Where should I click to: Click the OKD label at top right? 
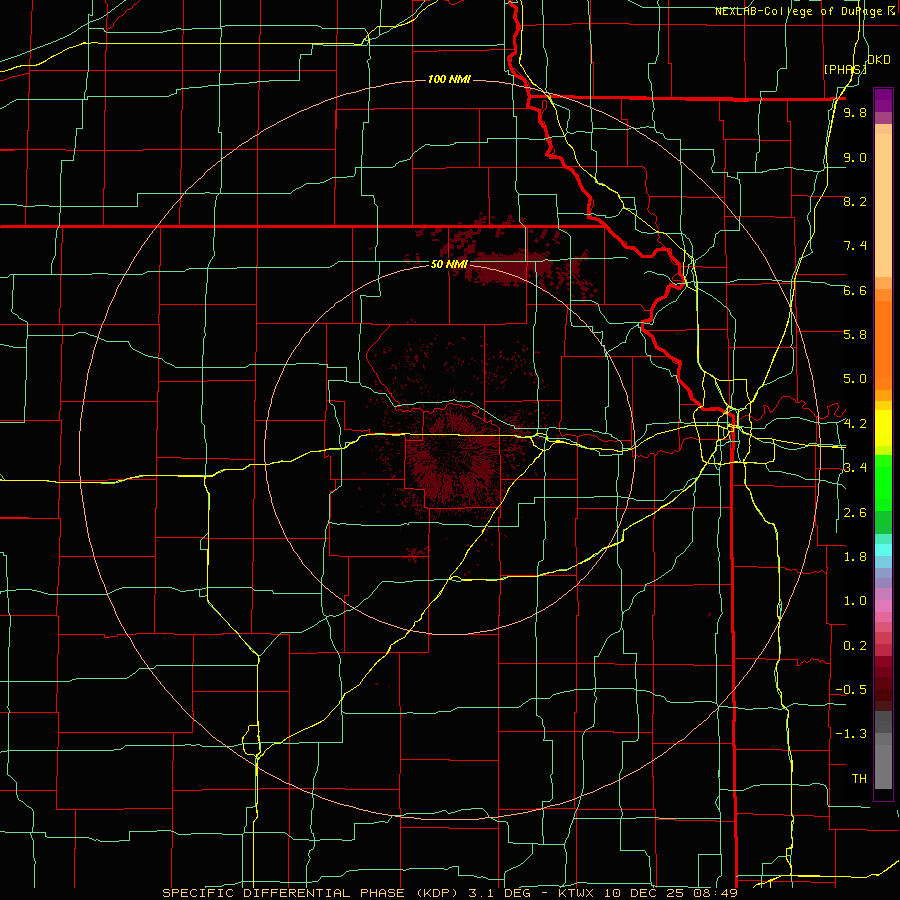click(x=879, y=60)
